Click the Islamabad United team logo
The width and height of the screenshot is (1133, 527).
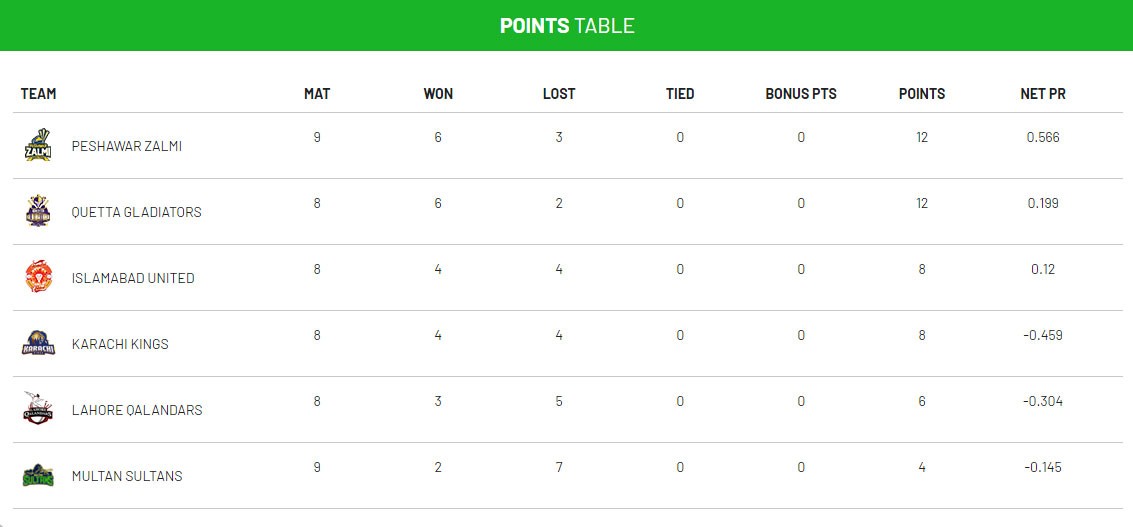pos(38,277)
